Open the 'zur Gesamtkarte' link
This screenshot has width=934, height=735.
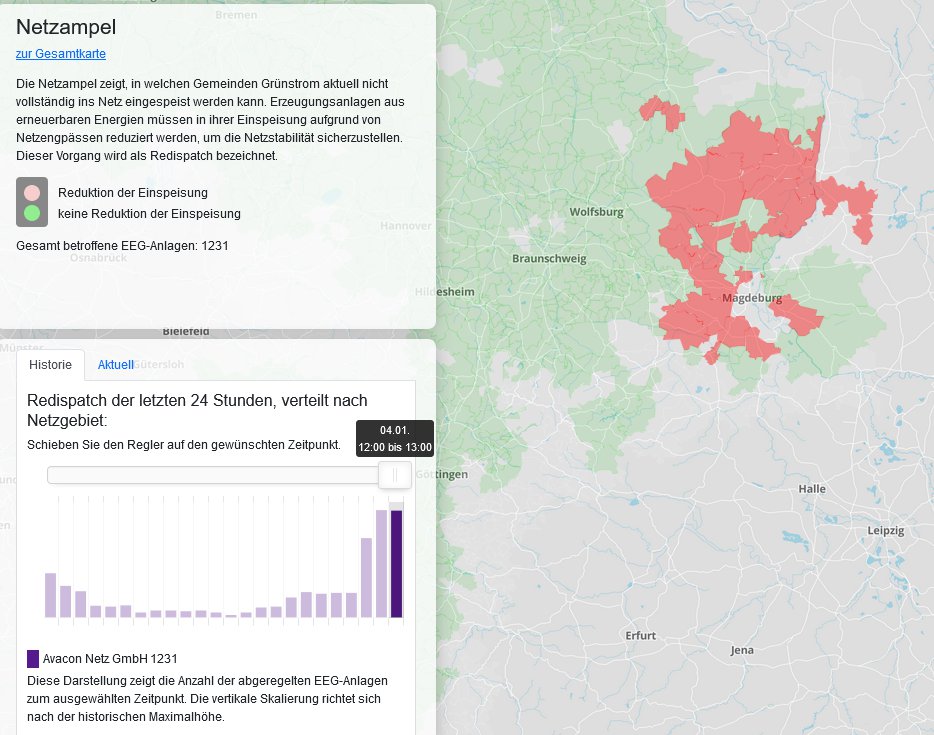pyautogui.click(x=61, y=54)
